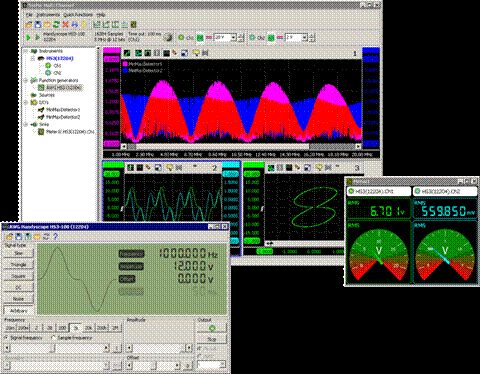
Task: Open the Instruments menu
Action: [x=48, y=15]
